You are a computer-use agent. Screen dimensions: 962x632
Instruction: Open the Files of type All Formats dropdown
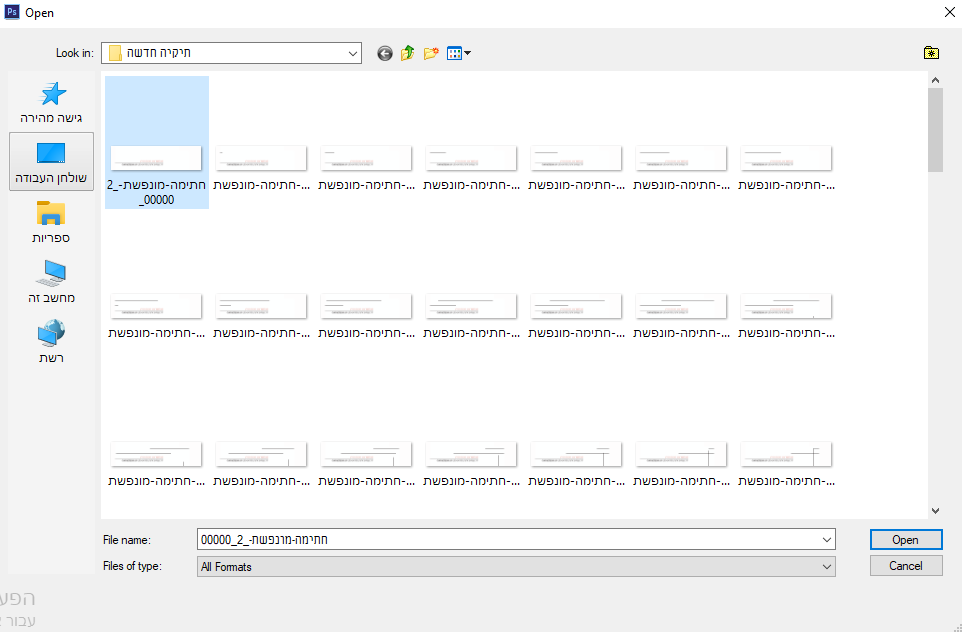click(516, 566)
